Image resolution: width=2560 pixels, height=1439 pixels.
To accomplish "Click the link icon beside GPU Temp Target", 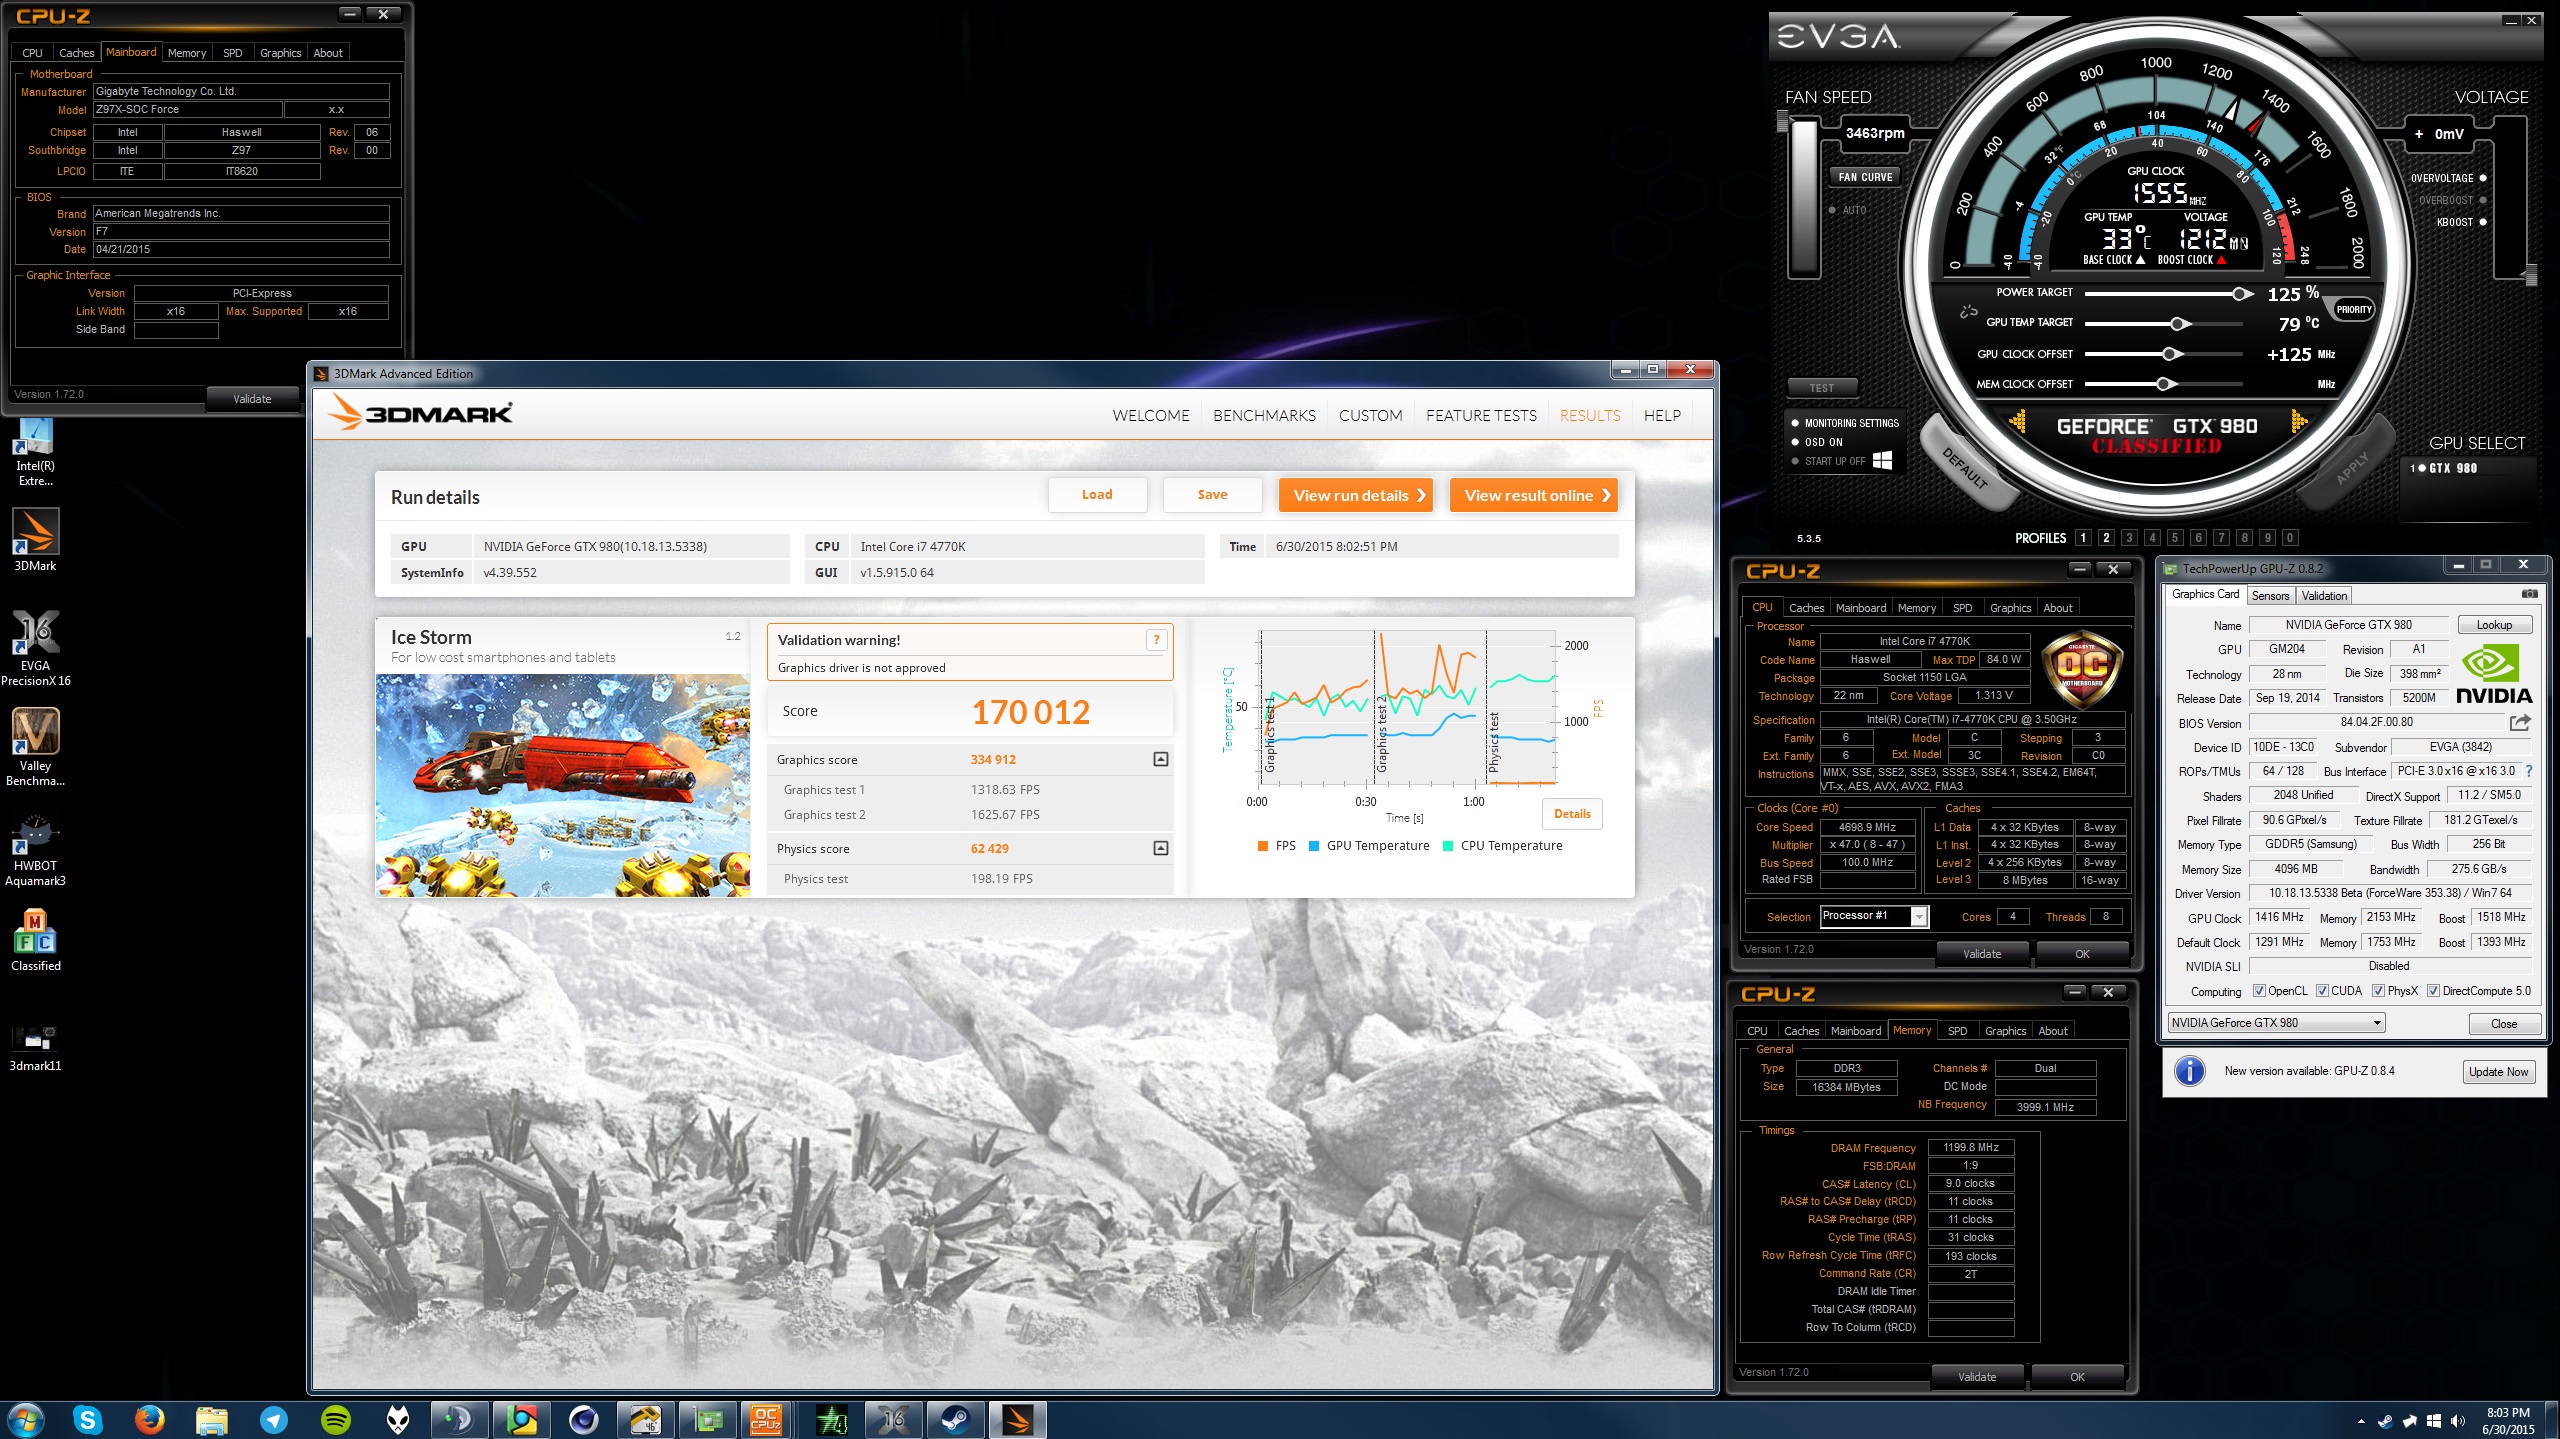I will pyautogui.click(x=1968, y=311).
